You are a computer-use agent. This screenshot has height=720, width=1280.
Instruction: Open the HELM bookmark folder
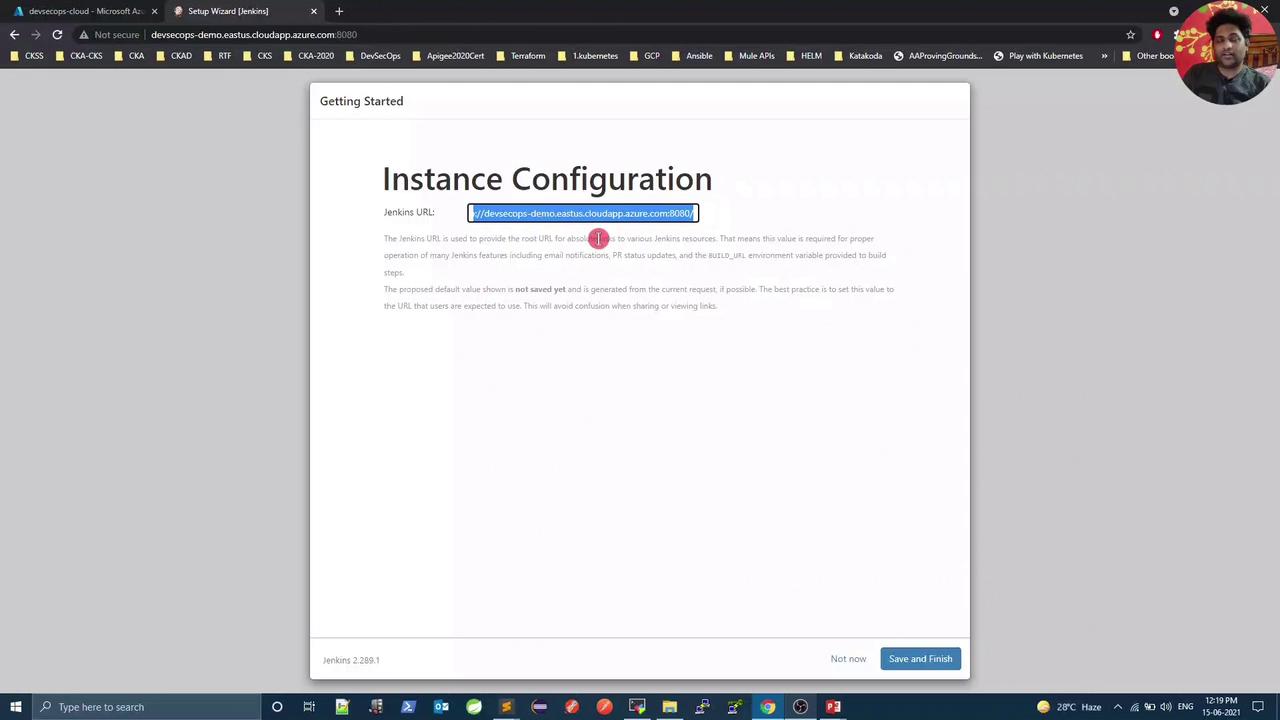(804, 56)
